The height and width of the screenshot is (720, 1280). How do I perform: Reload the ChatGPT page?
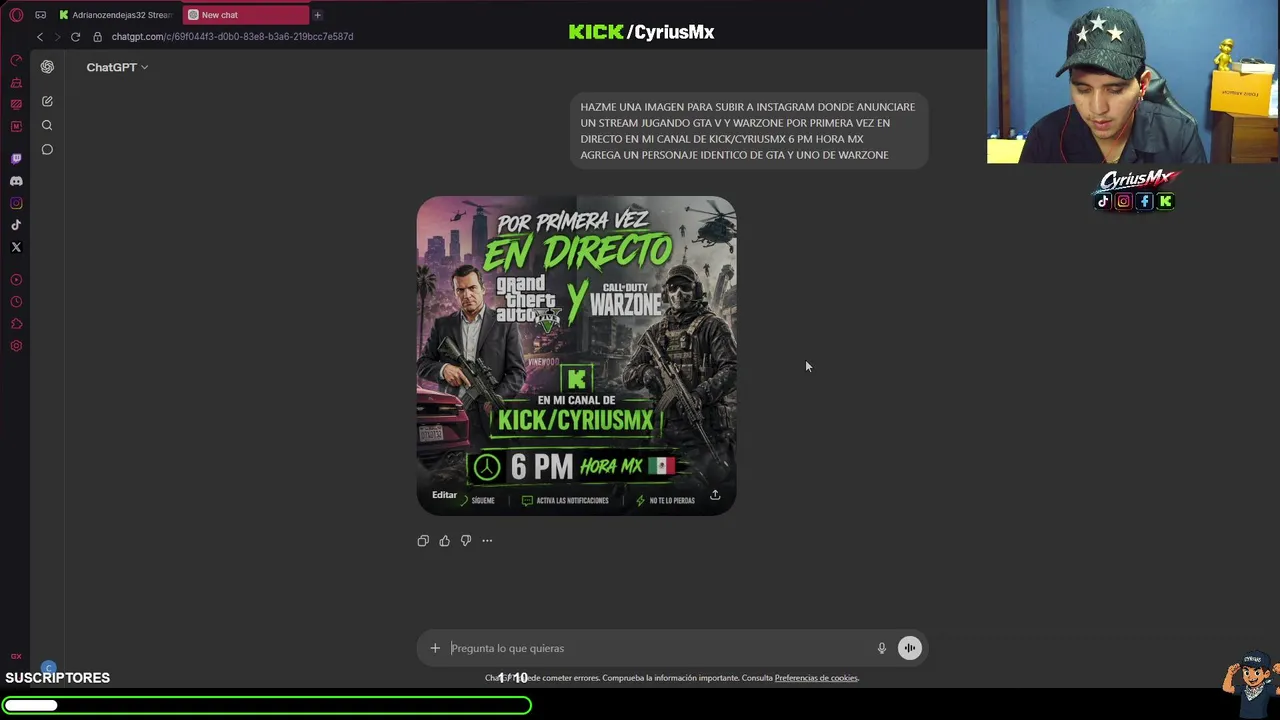pyautogui.click(x=75, y=37)
